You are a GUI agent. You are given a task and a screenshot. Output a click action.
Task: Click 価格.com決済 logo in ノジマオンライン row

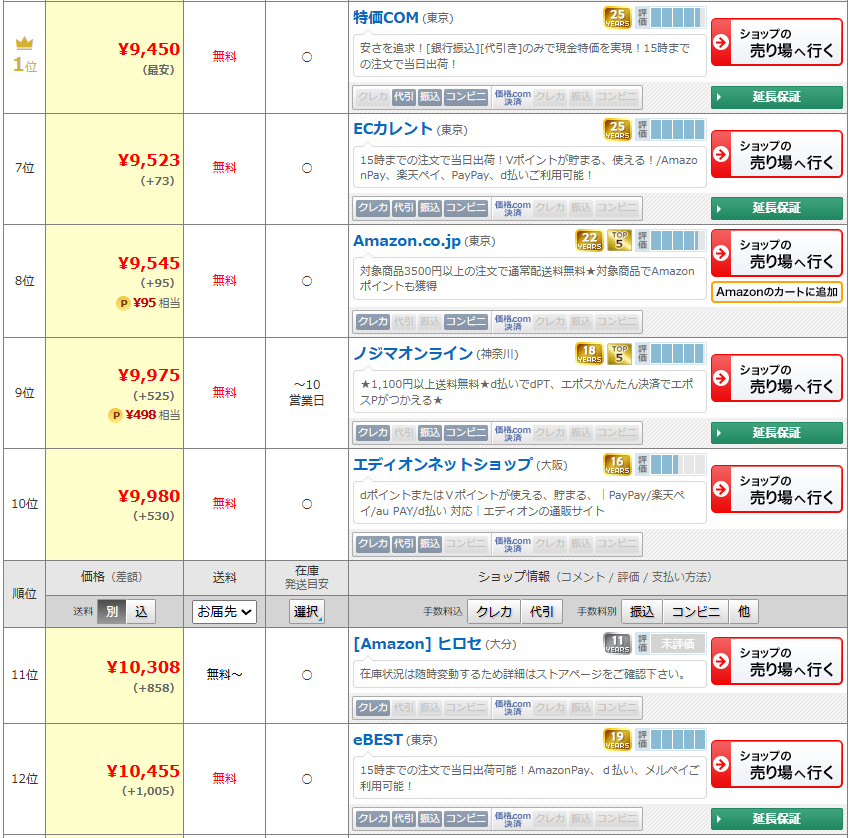click(512, 433)
